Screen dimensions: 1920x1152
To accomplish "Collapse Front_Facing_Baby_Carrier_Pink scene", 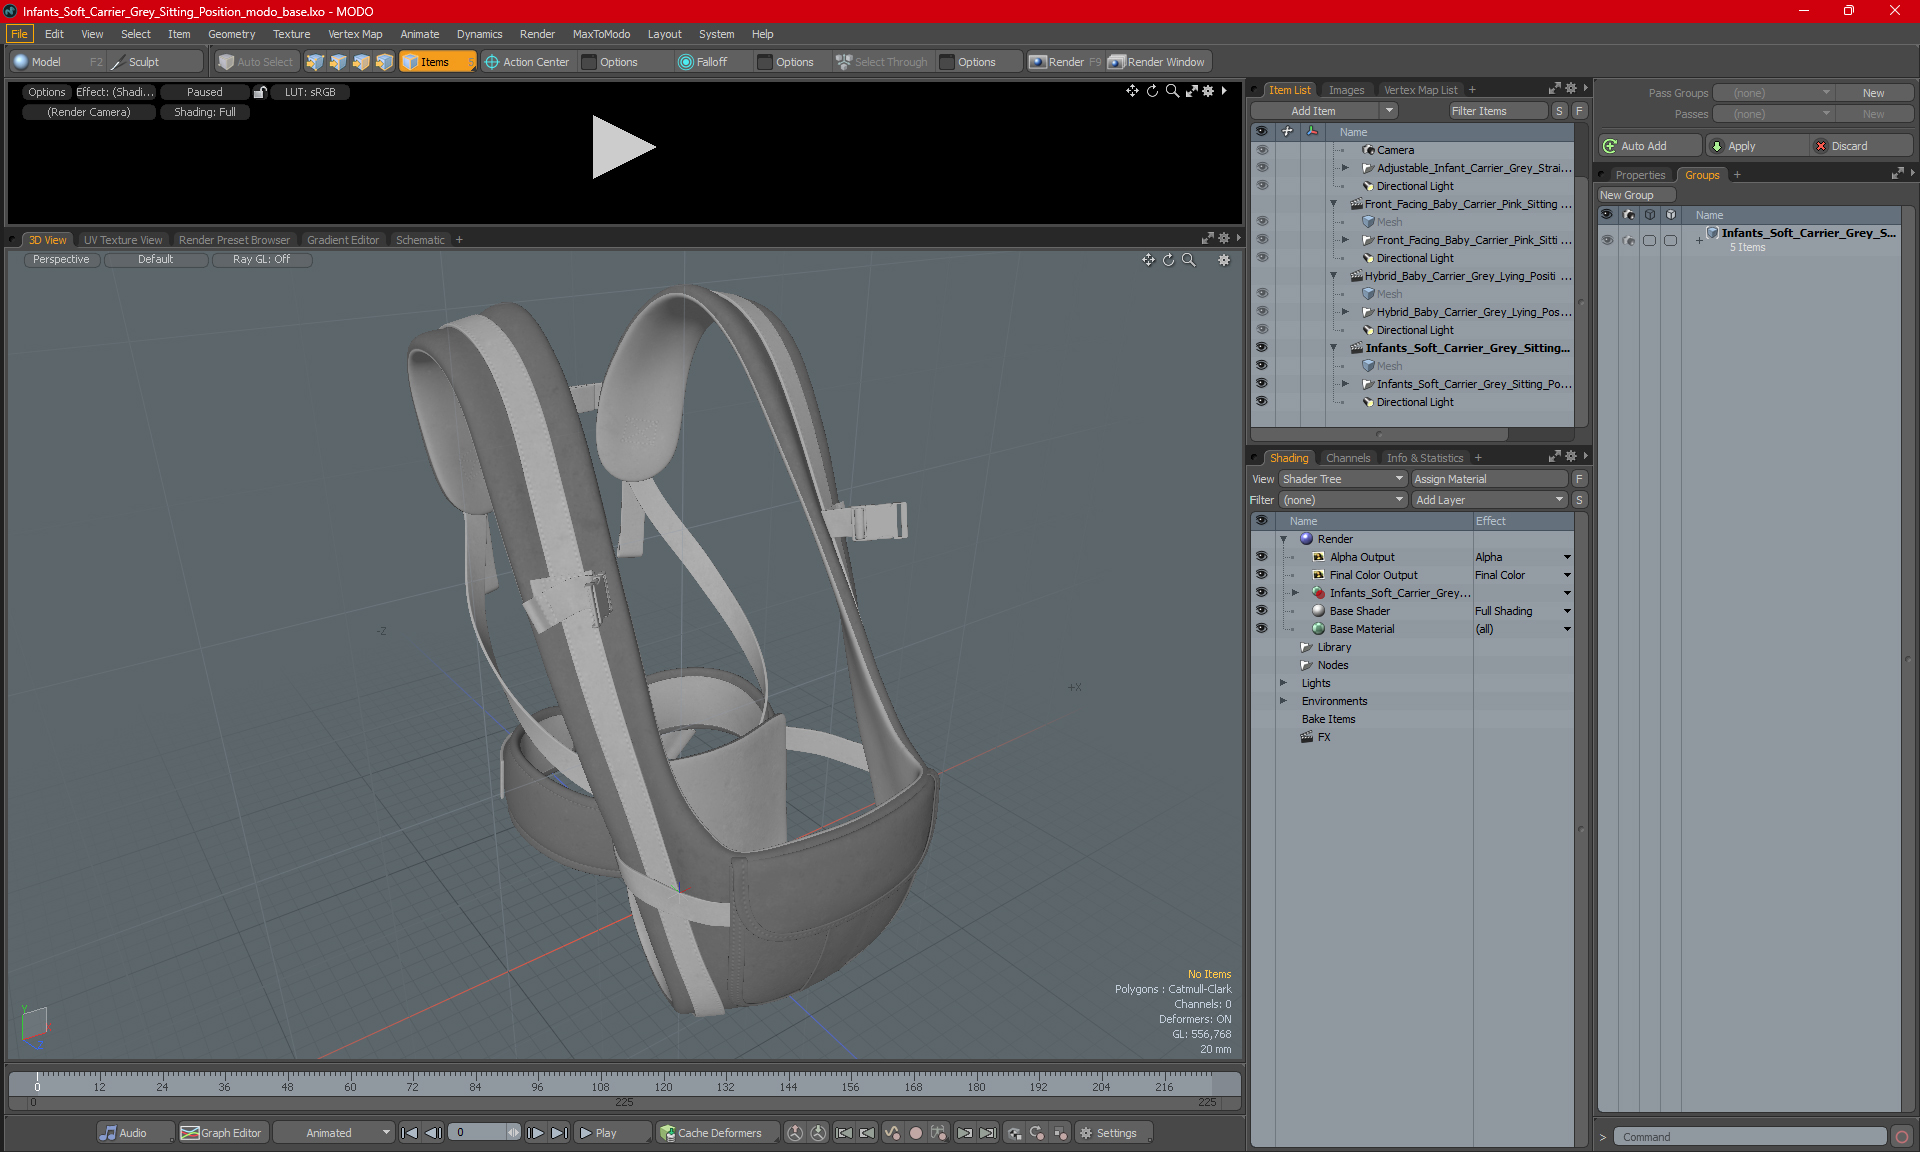I will click(x=1333, y=204).
